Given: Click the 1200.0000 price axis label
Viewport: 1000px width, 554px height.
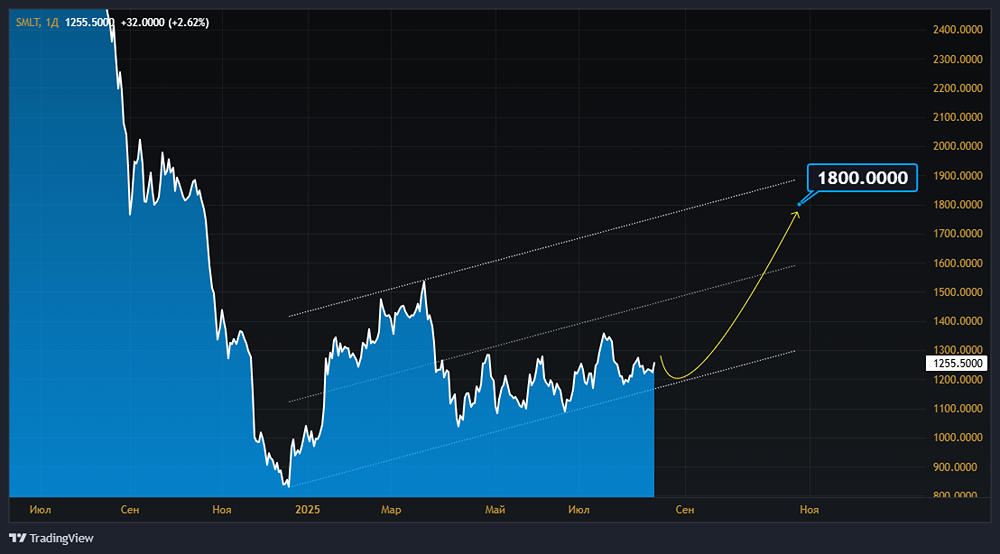Looking at the screenshot, I should 957,379.
